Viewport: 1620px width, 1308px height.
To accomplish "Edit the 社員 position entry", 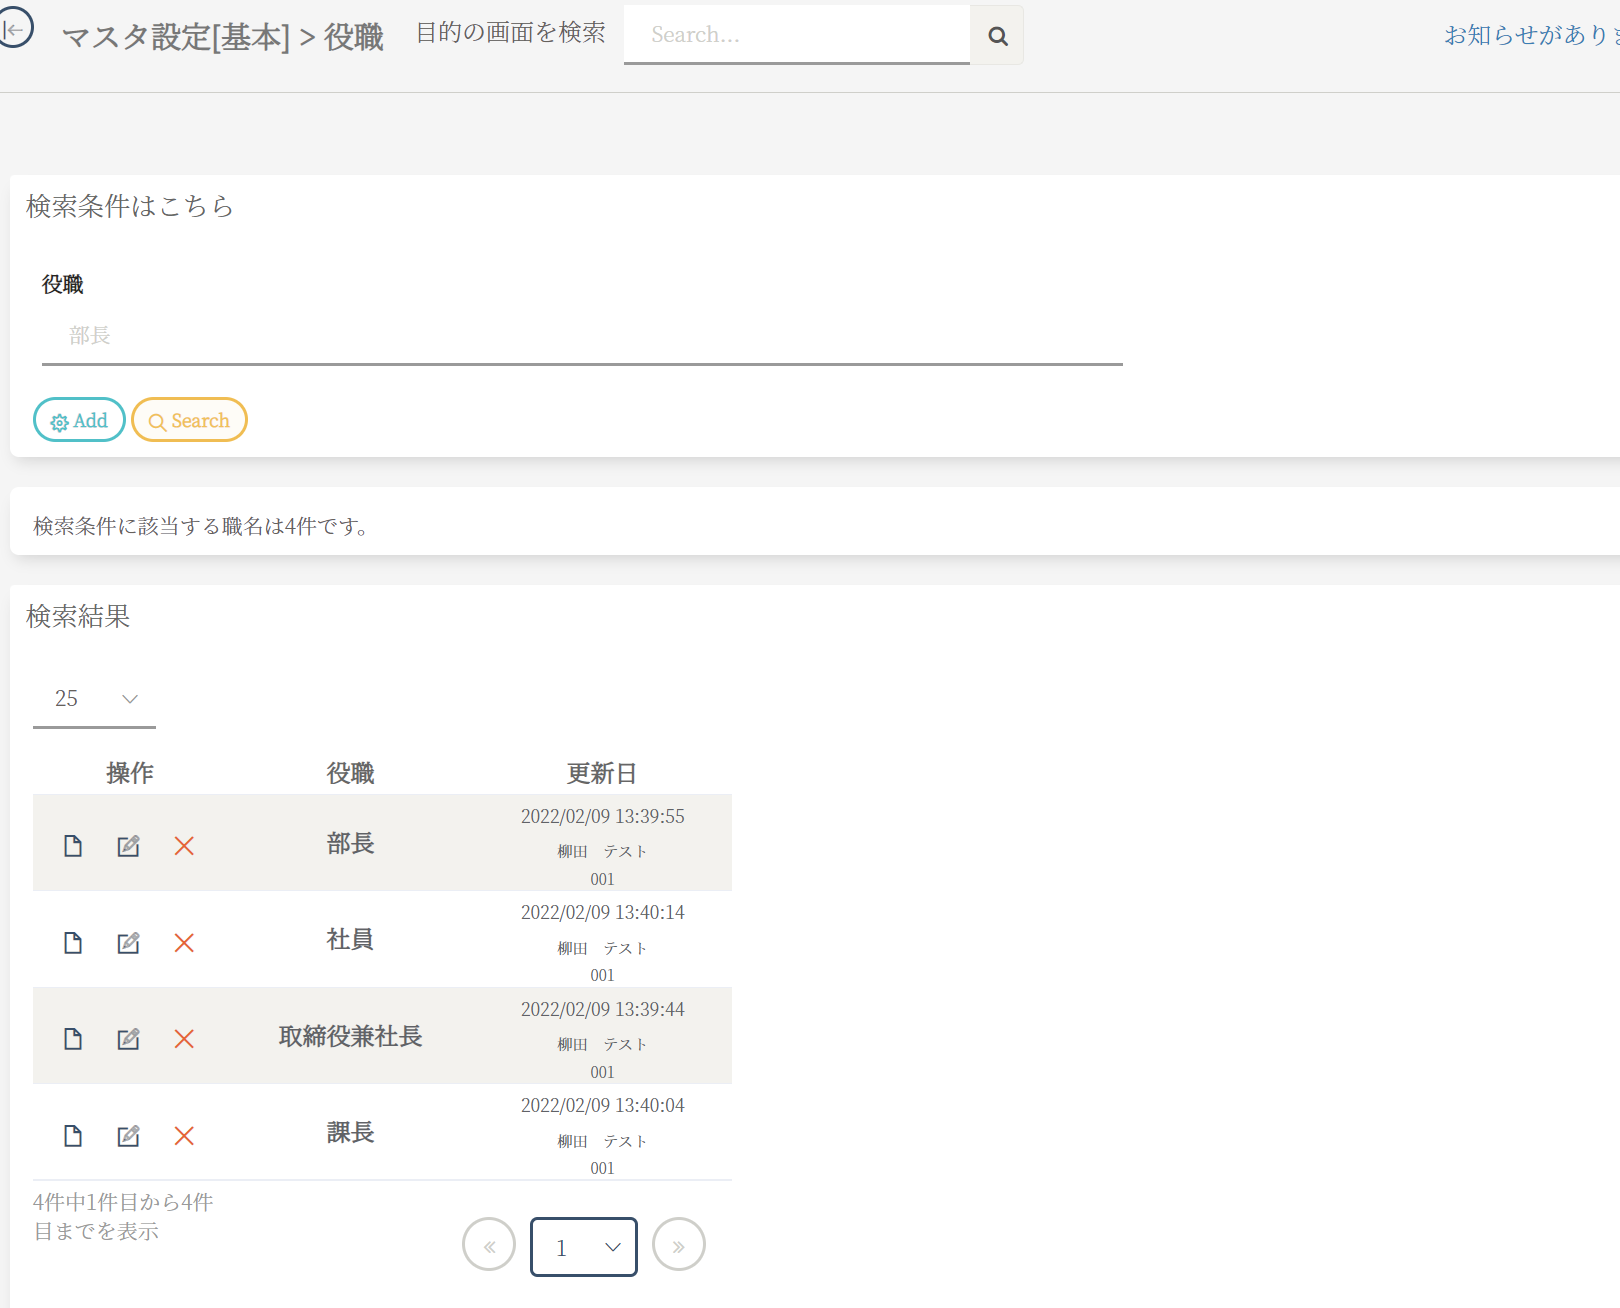I will point(128,943).
